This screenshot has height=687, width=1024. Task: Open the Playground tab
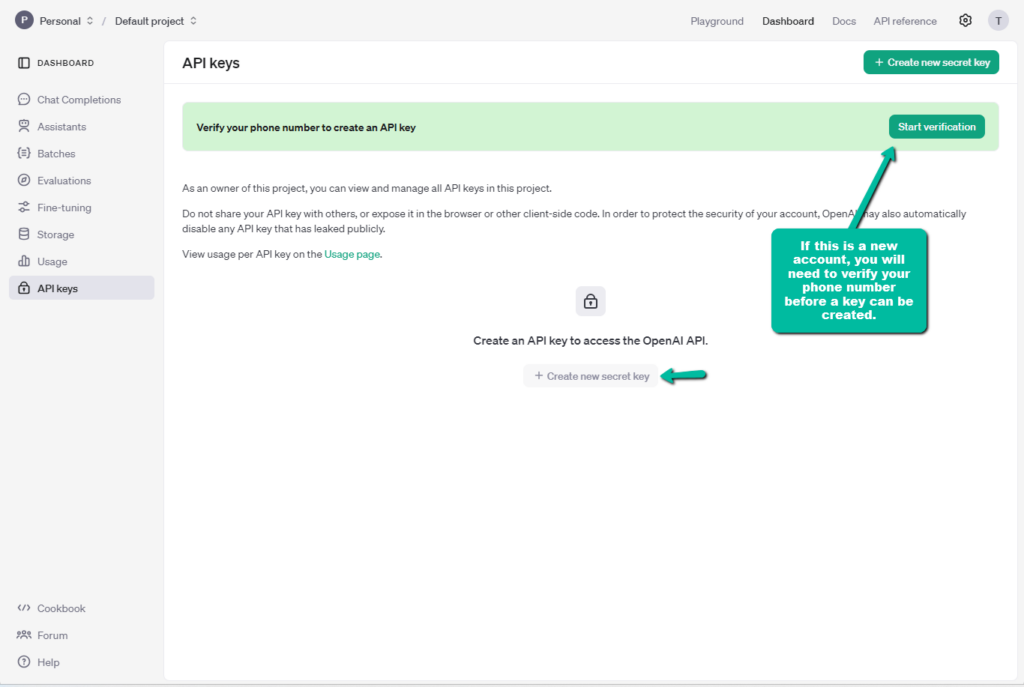click(x=716, y=21)
